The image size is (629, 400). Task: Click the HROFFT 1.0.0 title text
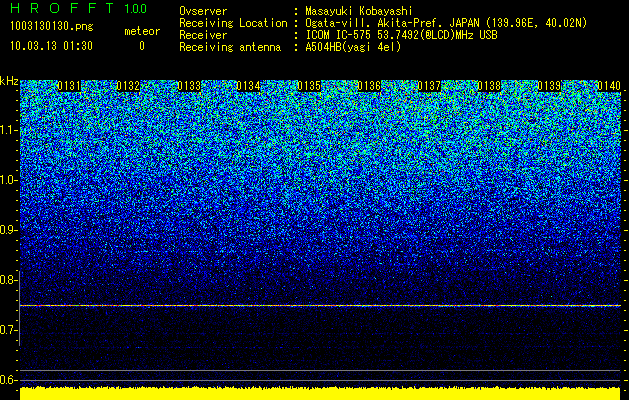[79, 8]
